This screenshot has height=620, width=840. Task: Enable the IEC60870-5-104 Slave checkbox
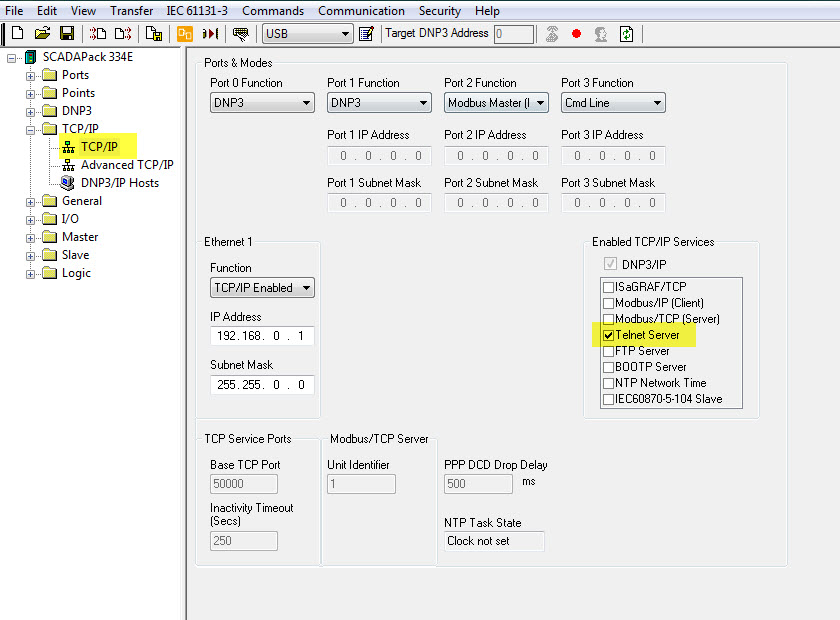(608, 399)
